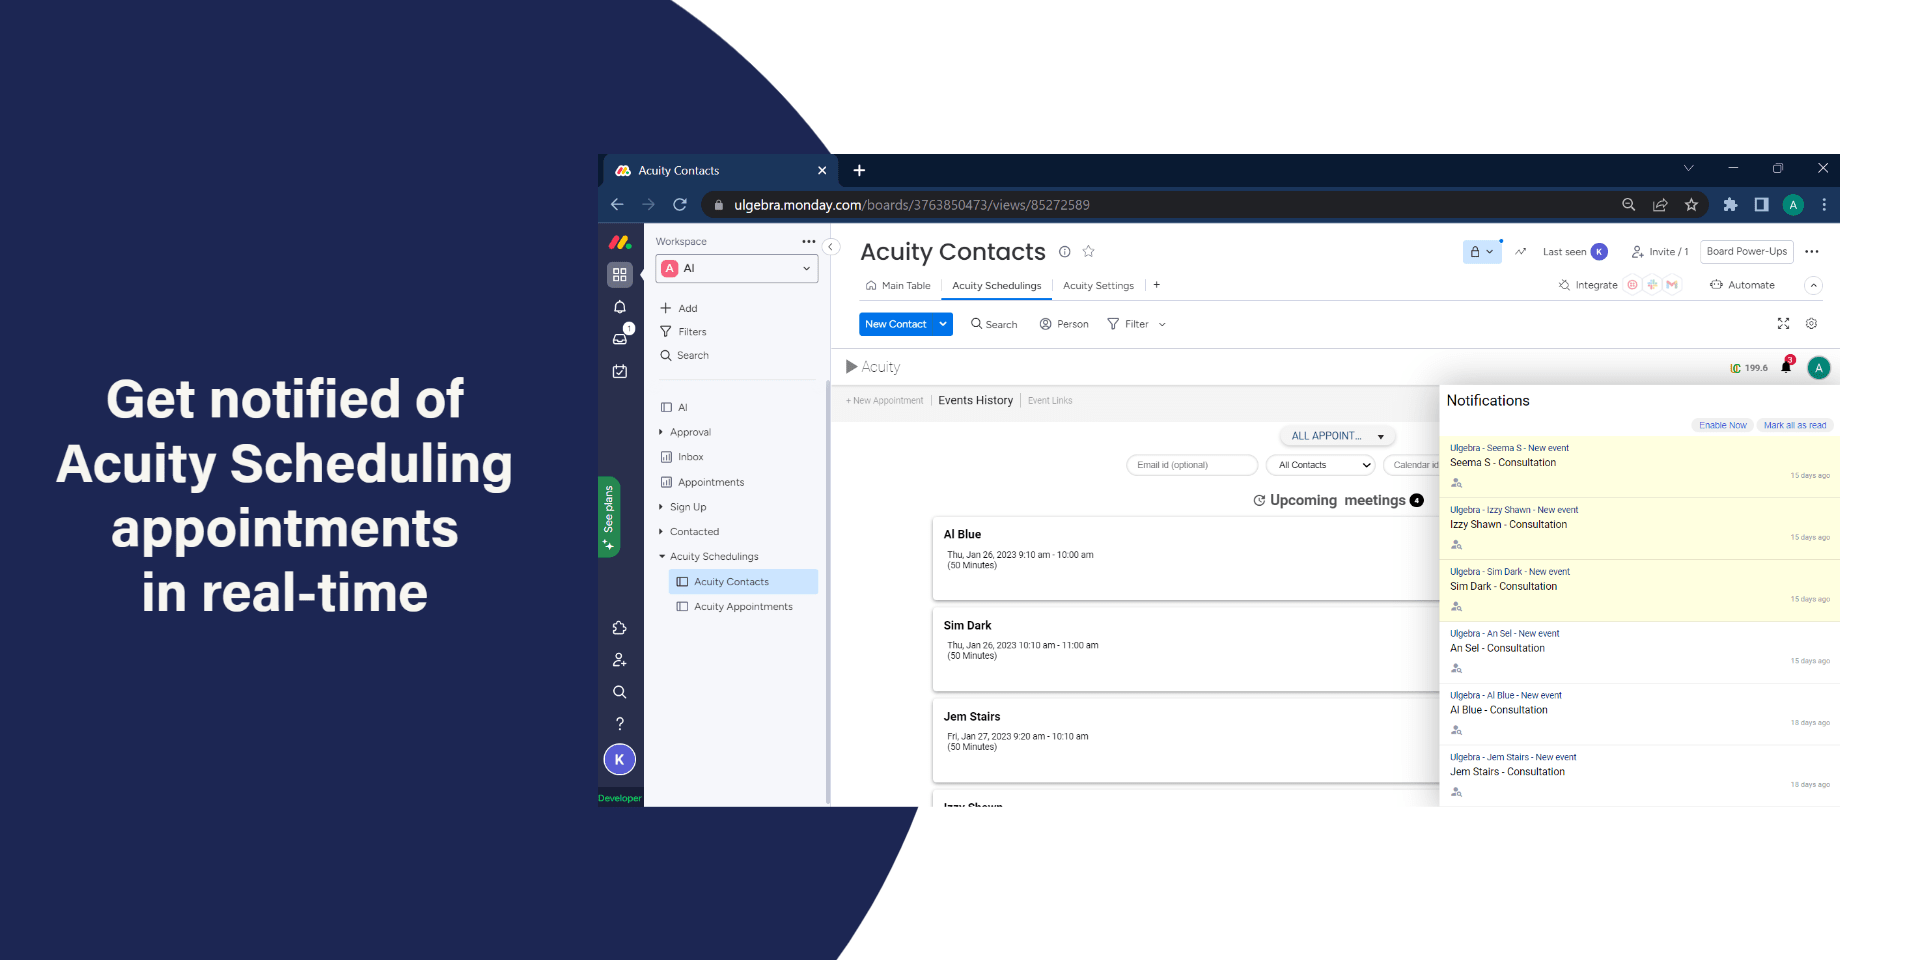Click the share page icon in address bar

click(1660, 204)
